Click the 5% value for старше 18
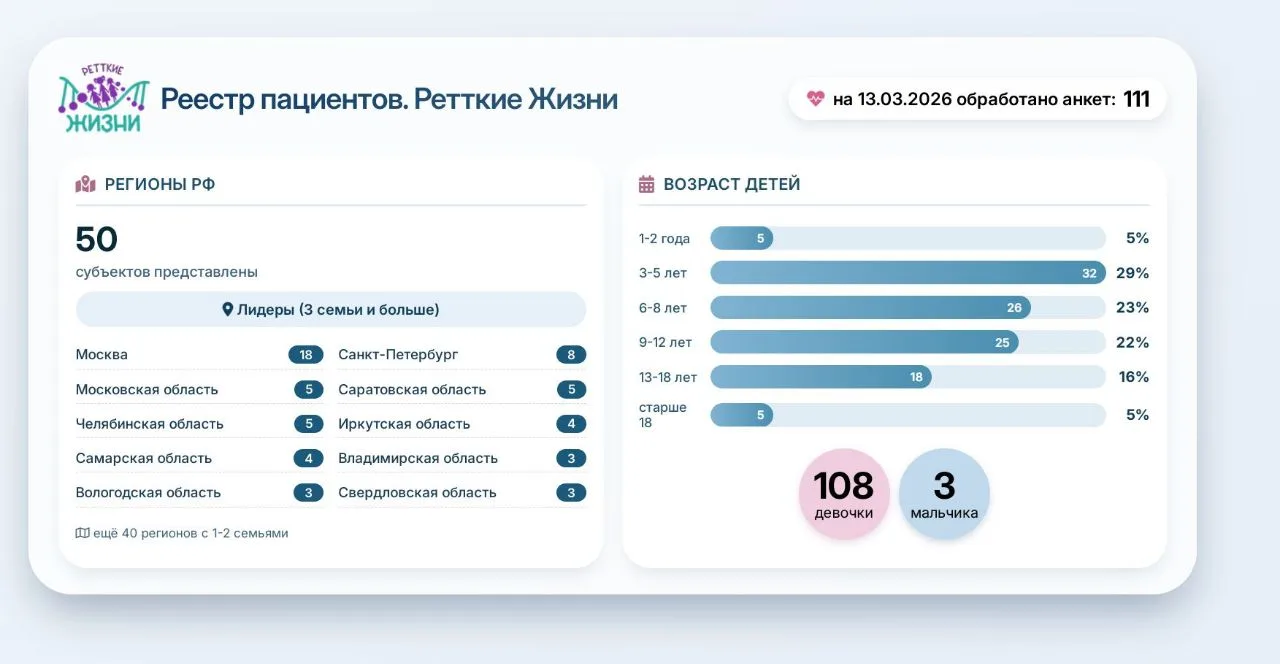 [x=1137, y=415]
